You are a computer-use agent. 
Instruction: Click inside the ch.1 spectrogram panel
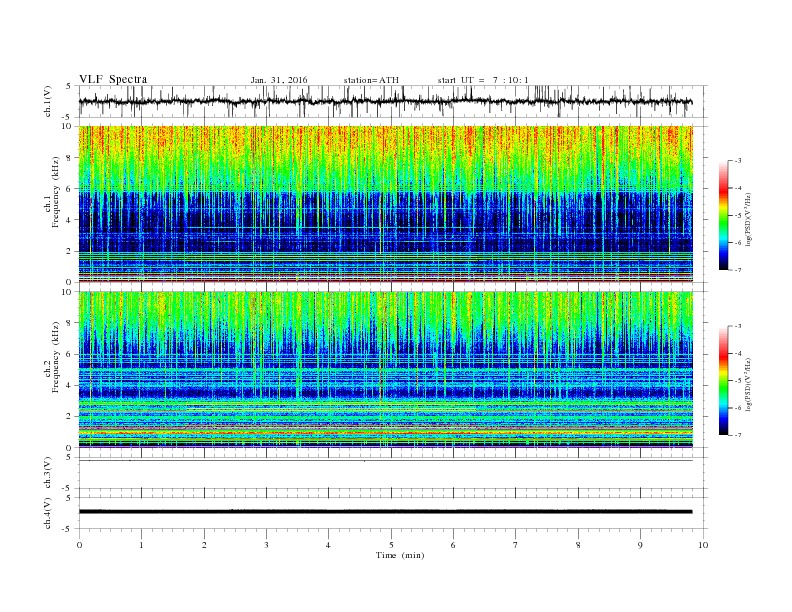tap(386, 204)
